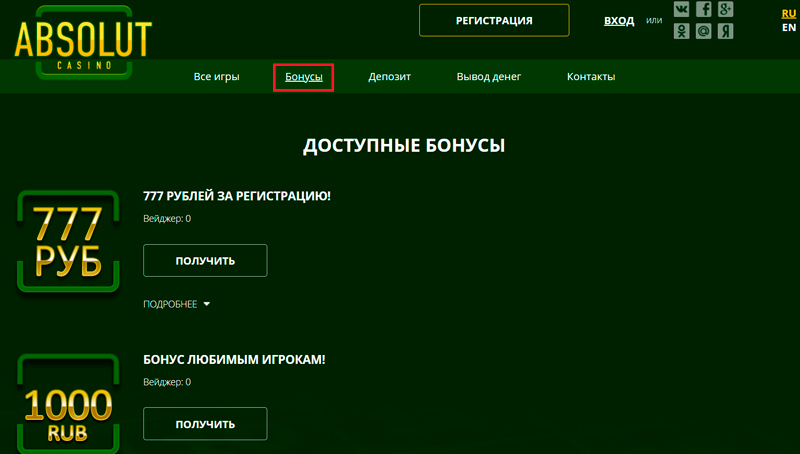The image size is (800, 454).
Task: Expand ПОДРОБНЕЕ details for the 777 bonus
Action: click(177, 304)
